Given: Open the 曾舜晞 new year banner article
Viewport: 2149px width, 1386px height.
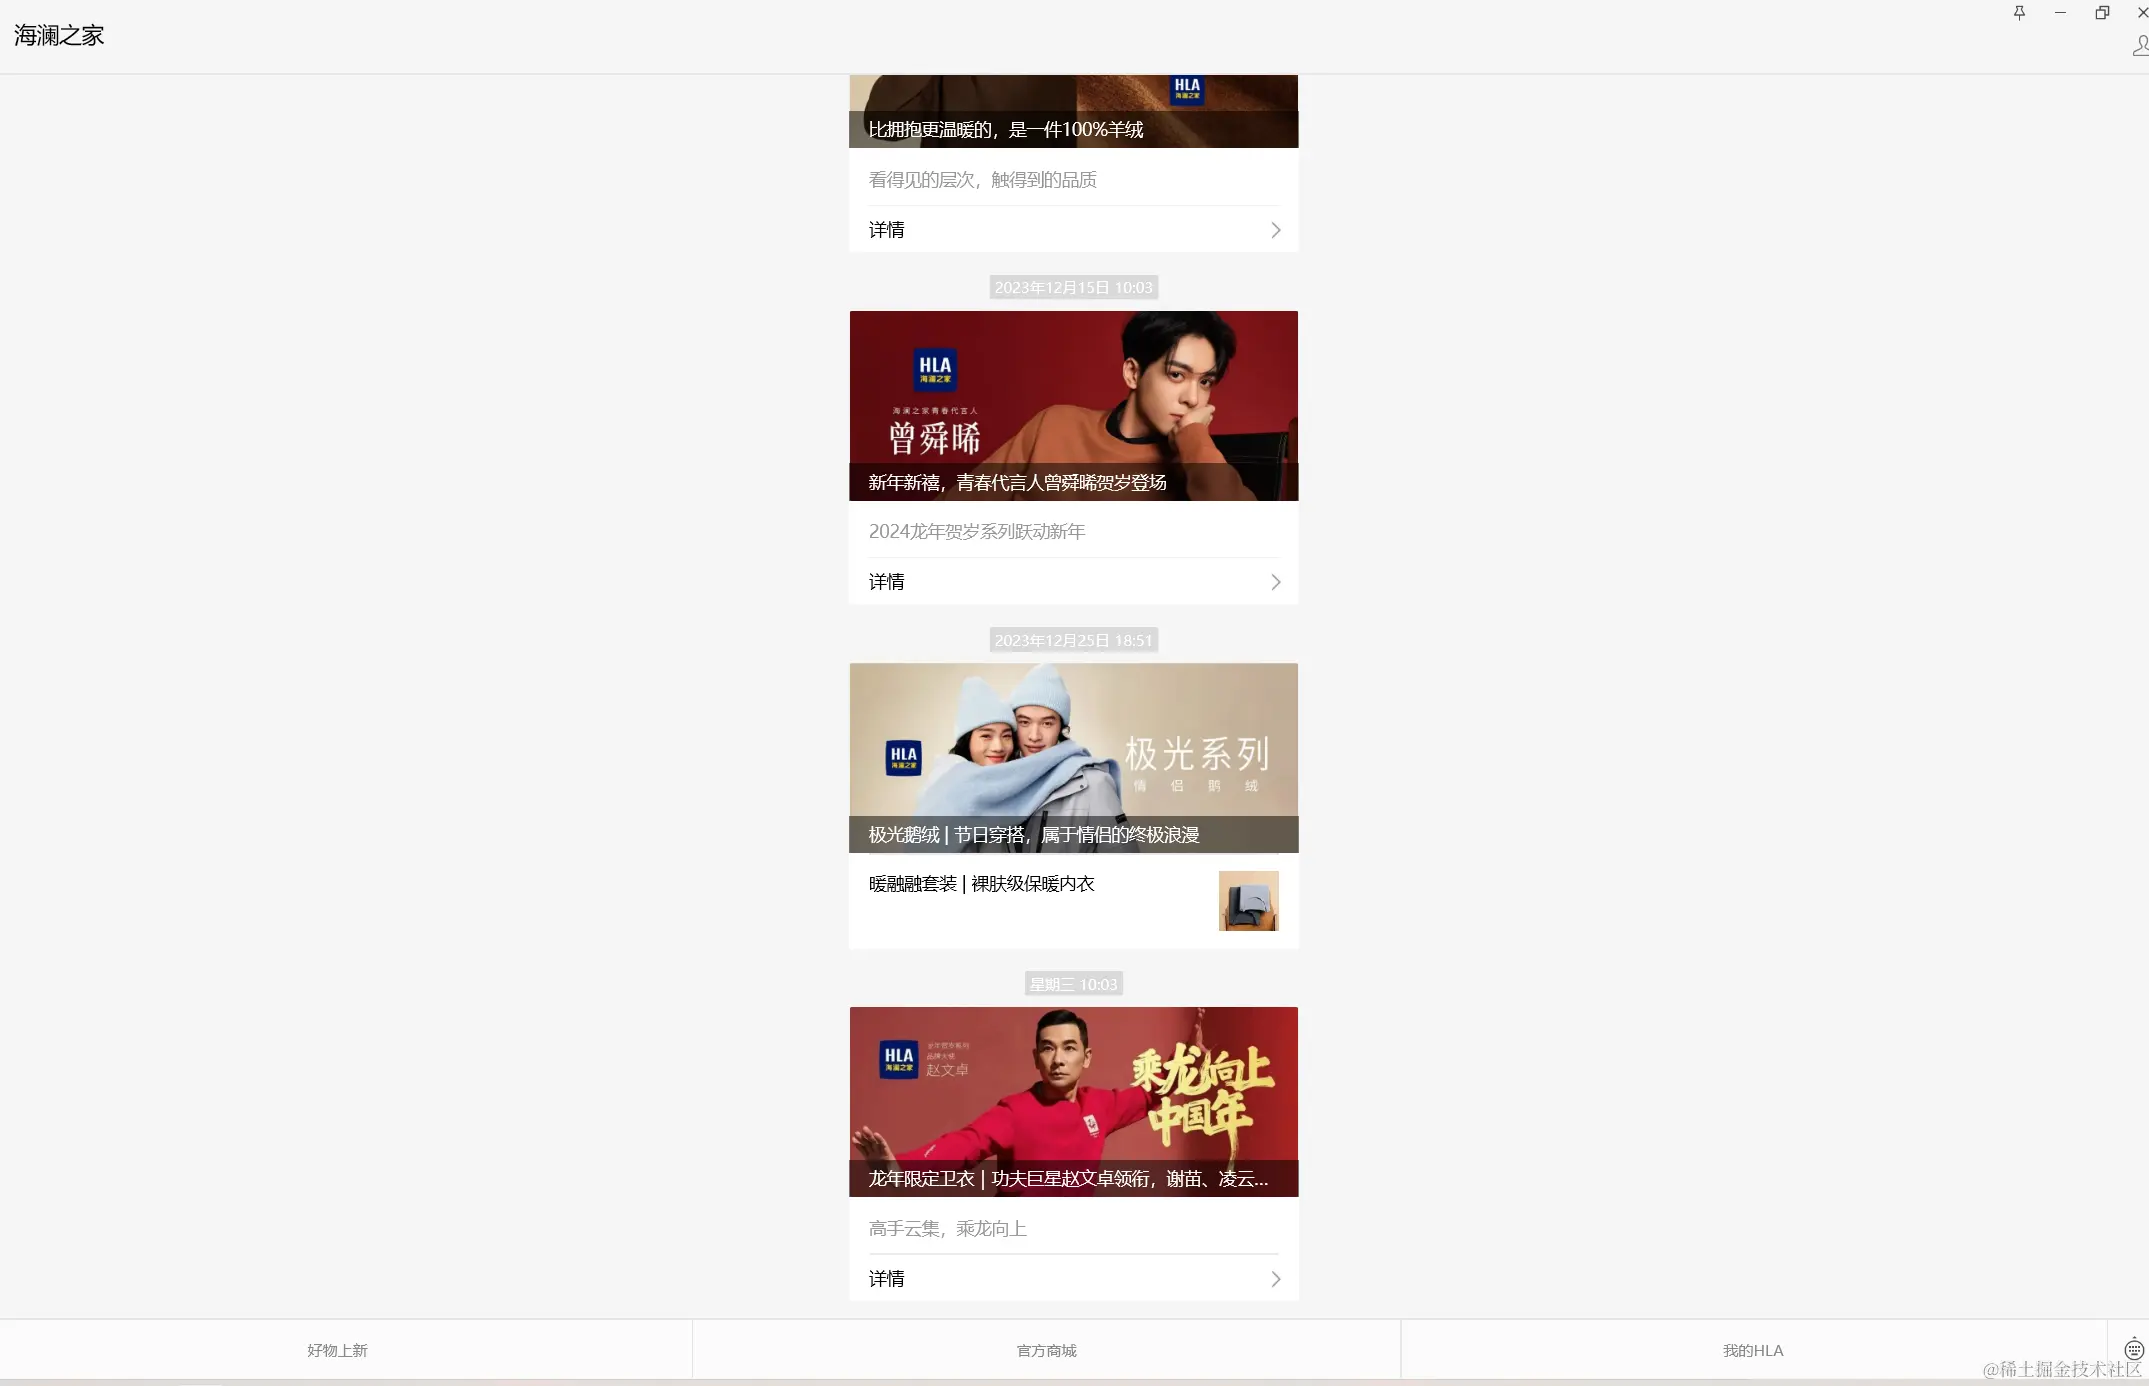Looking at the screenshot, I should point(1073,390).
